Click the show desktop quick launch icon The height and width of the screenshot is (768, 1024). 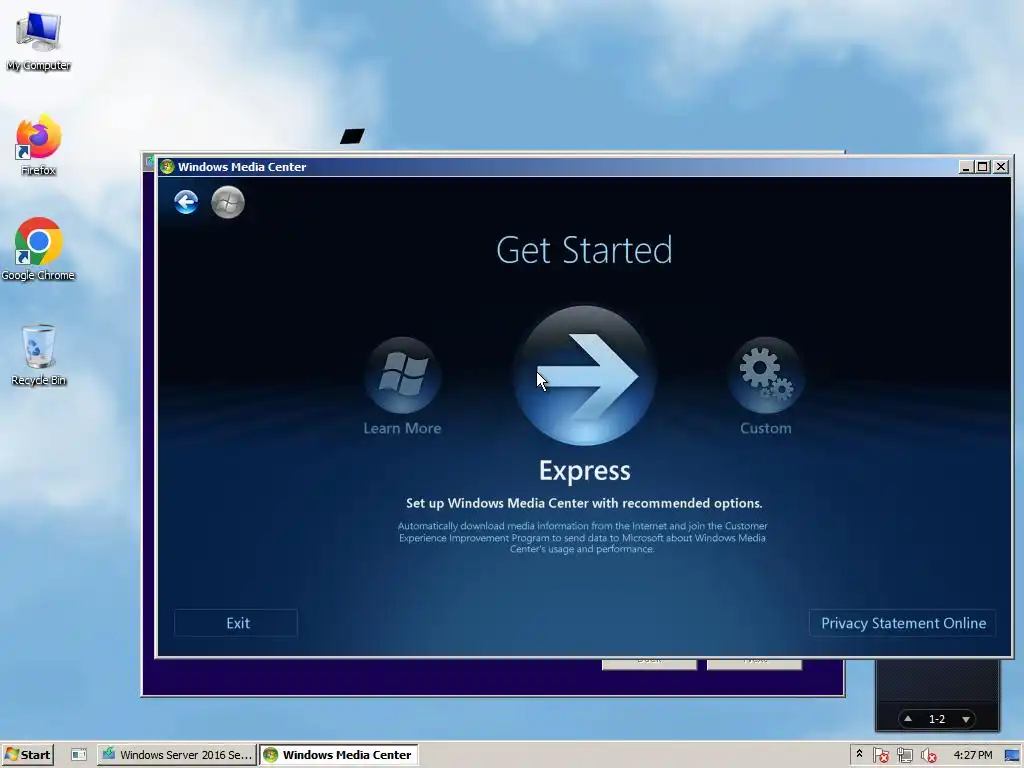79,755
